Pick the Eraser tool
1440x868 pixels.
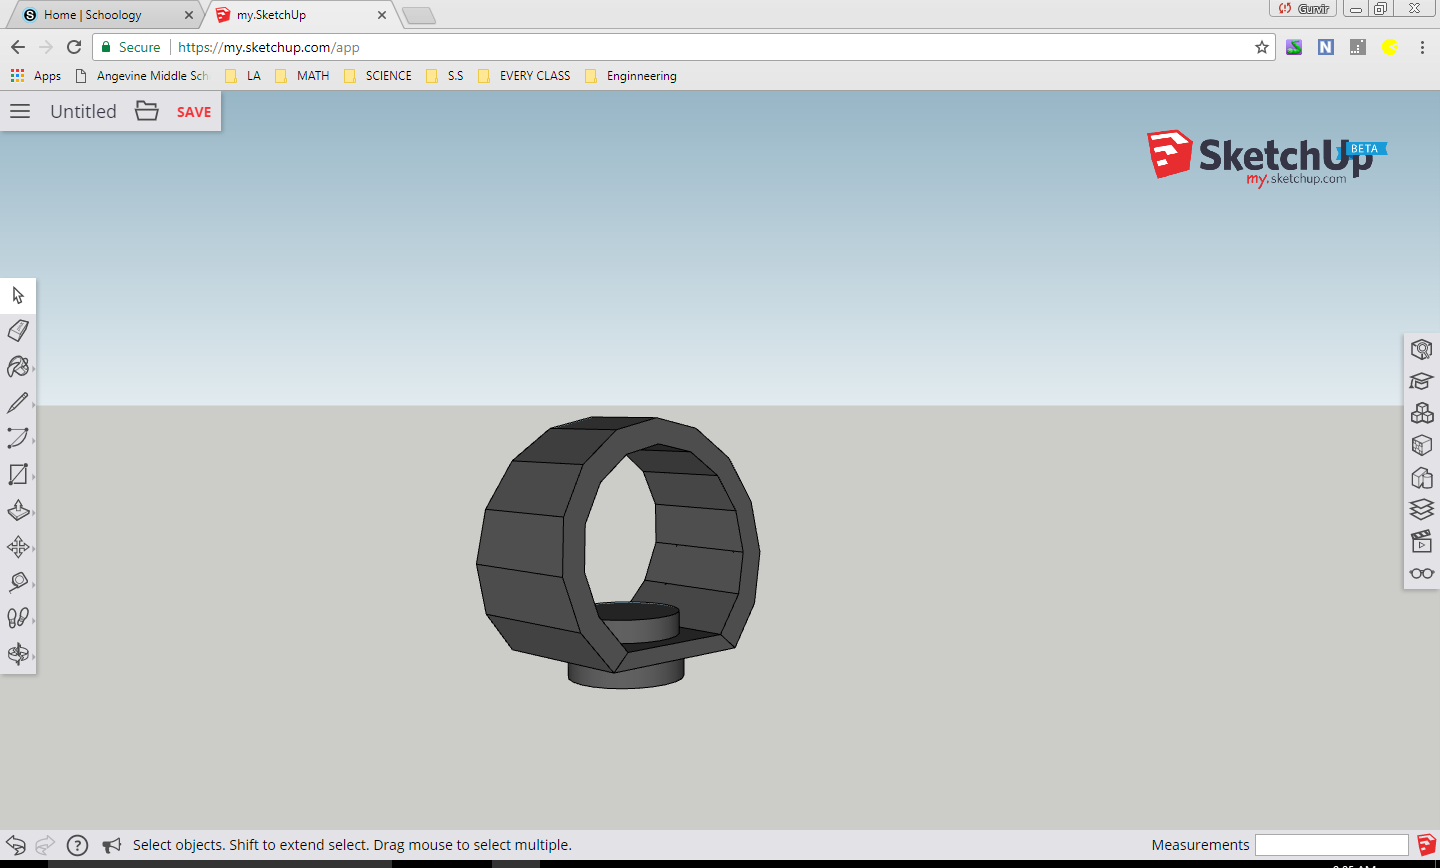18,331
